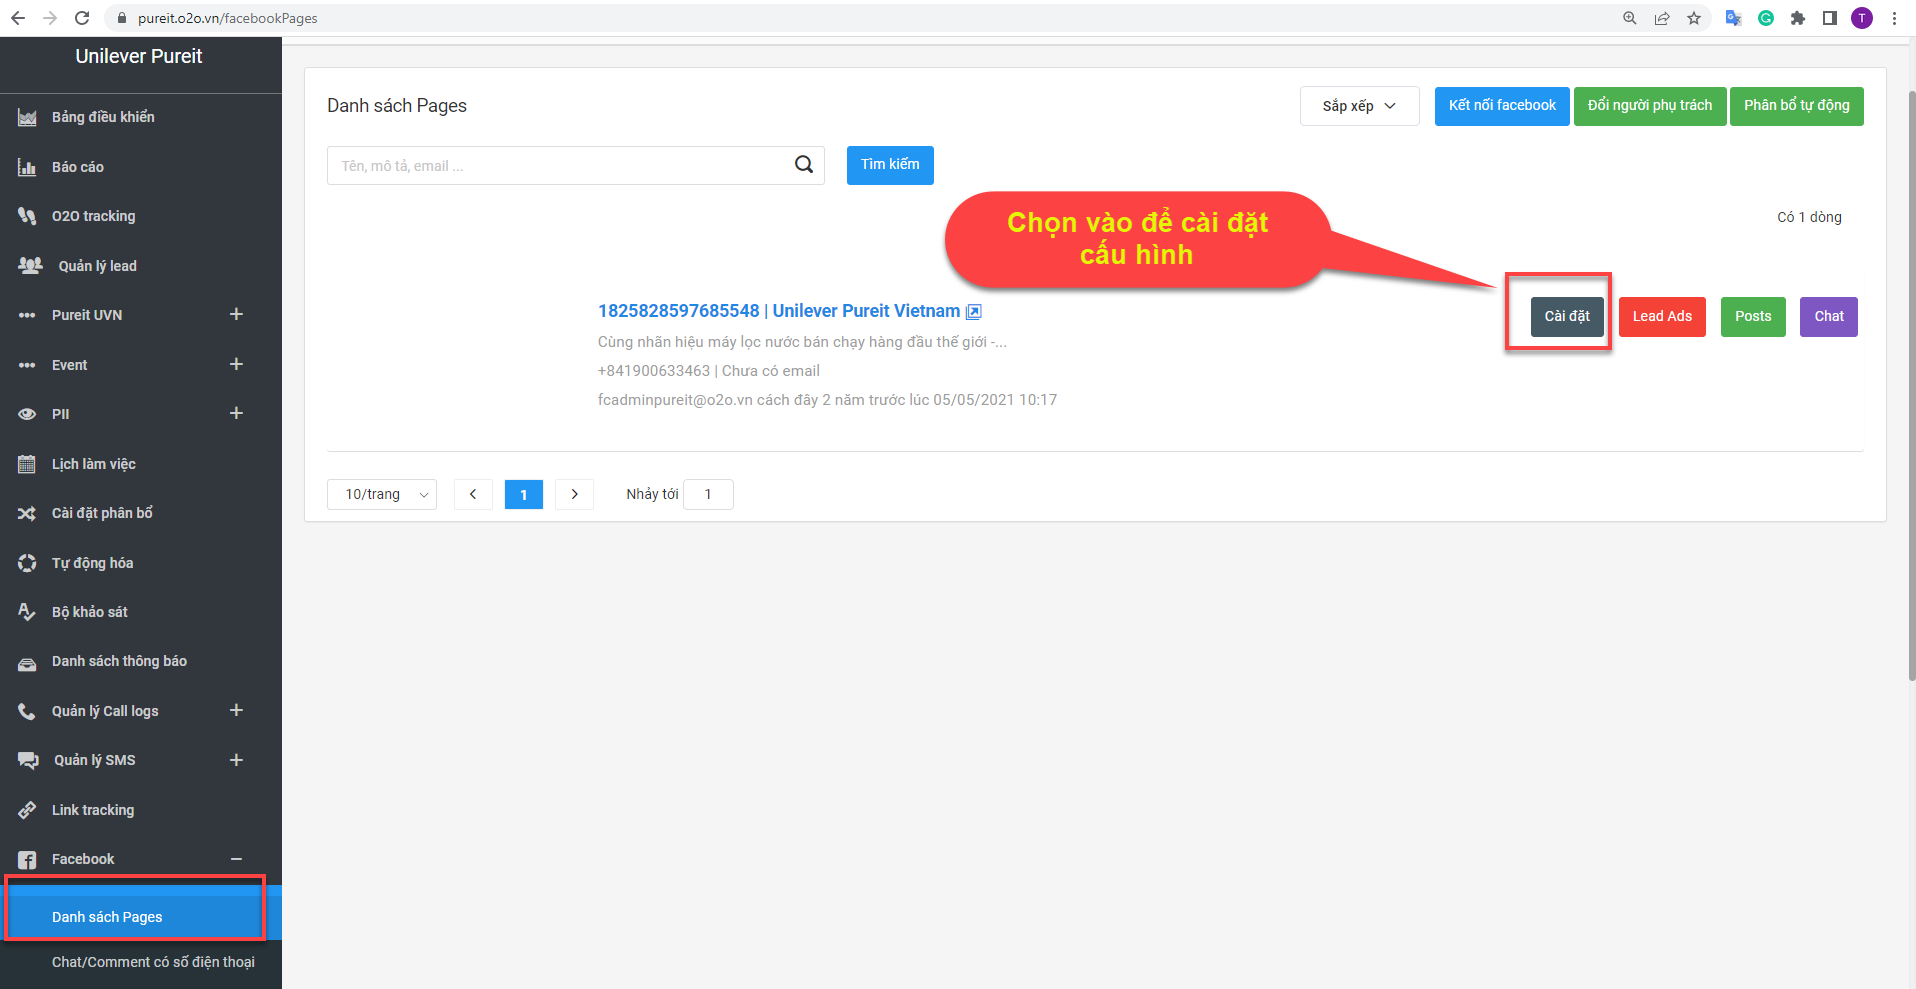This screenshot has height=989, width=1916.
Task: Go to next page arrow in pagination
Action: (x=574, y=494)
